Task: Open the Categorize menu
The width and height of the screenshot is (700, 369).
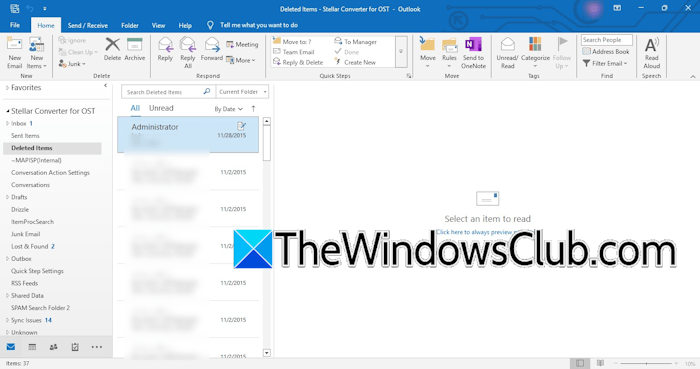Action: 535,53
